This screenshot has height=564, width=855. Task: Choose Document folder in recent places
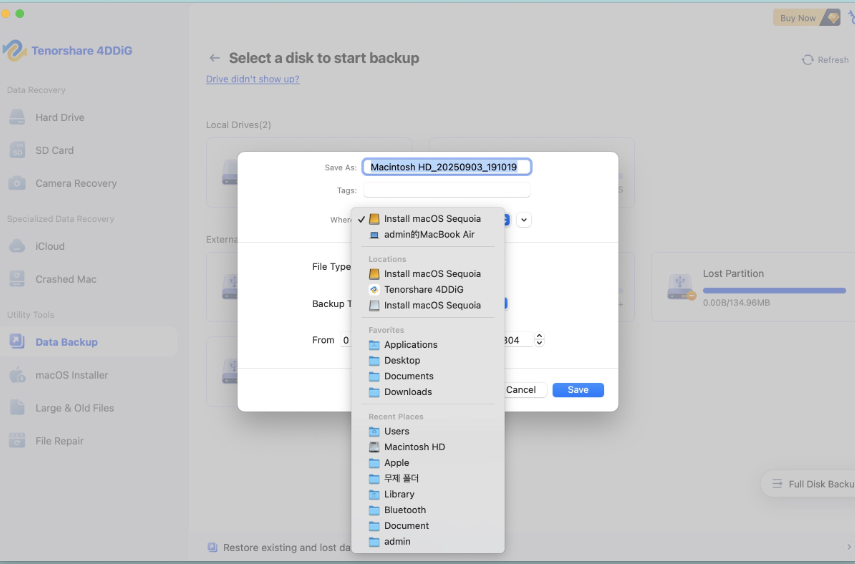pos(428,525)
